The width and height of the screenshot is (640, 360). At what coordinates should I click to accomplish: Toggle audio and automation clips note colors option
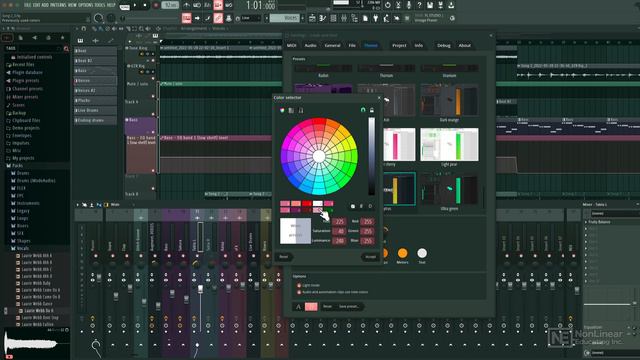(x=299, y=292)
